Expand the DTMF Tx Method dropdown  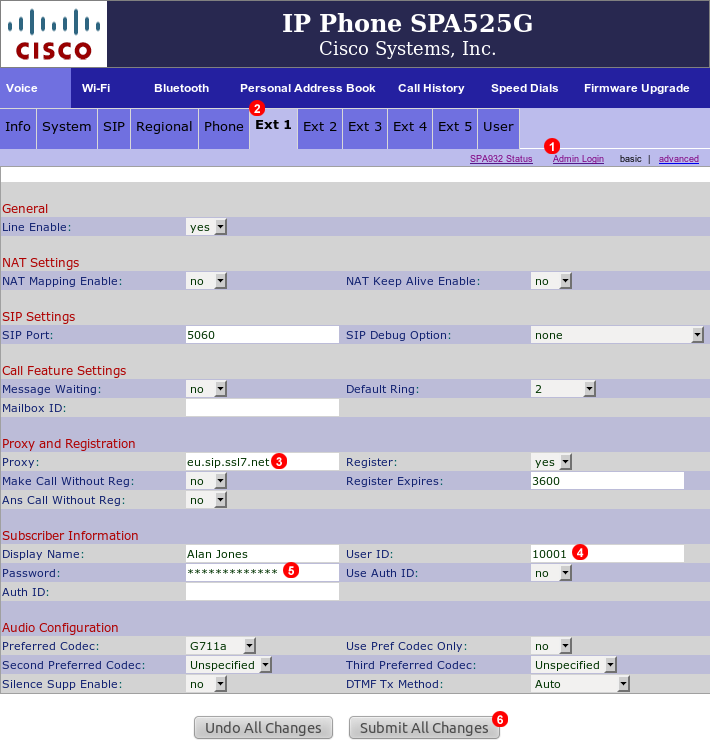point(580,684)
